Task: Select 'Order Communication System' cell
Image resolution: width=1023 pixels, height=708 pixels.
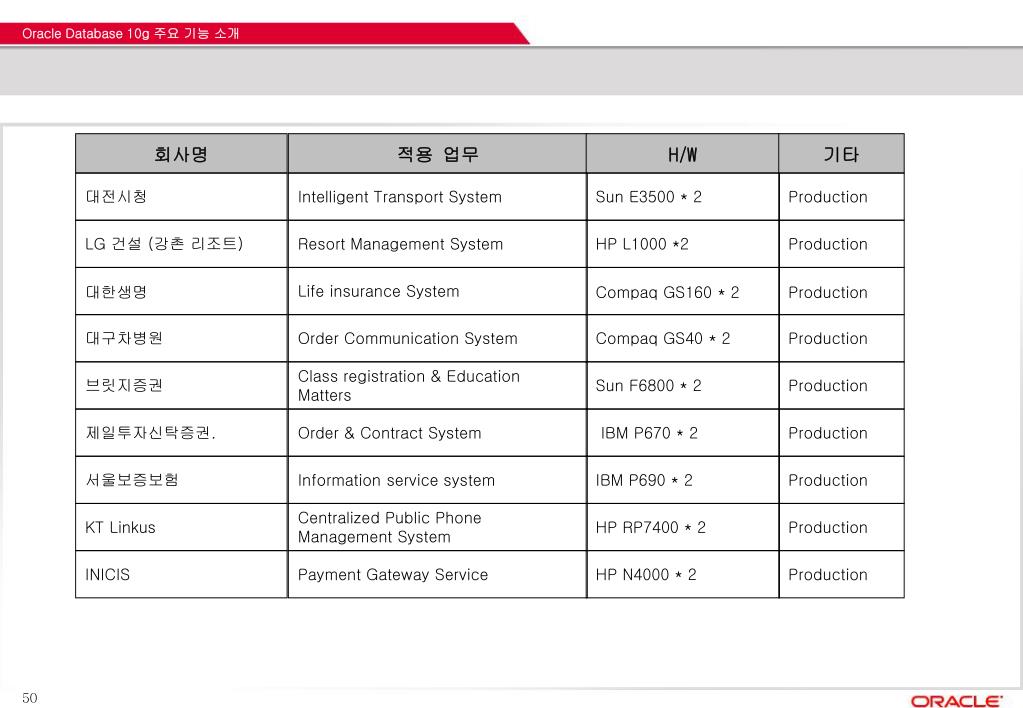Action: click(x=437, y=338)
